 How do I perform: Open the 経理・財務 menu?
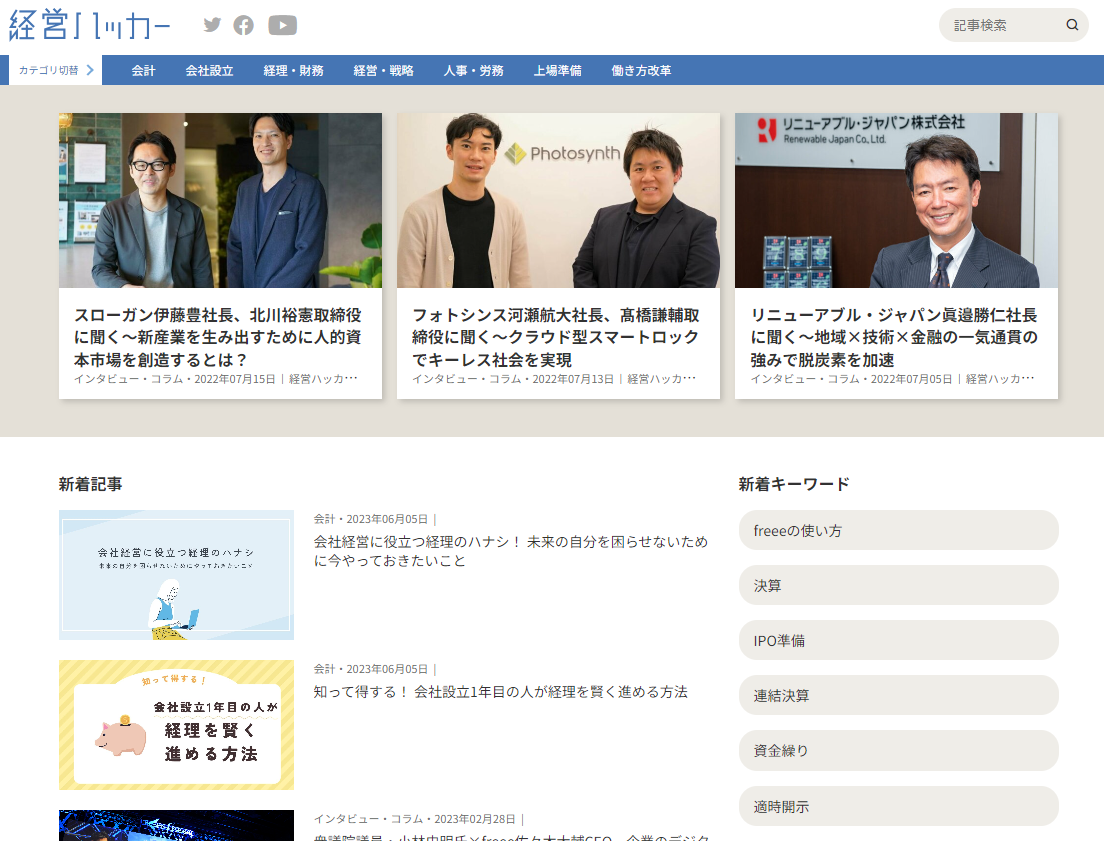coord(294,70)
